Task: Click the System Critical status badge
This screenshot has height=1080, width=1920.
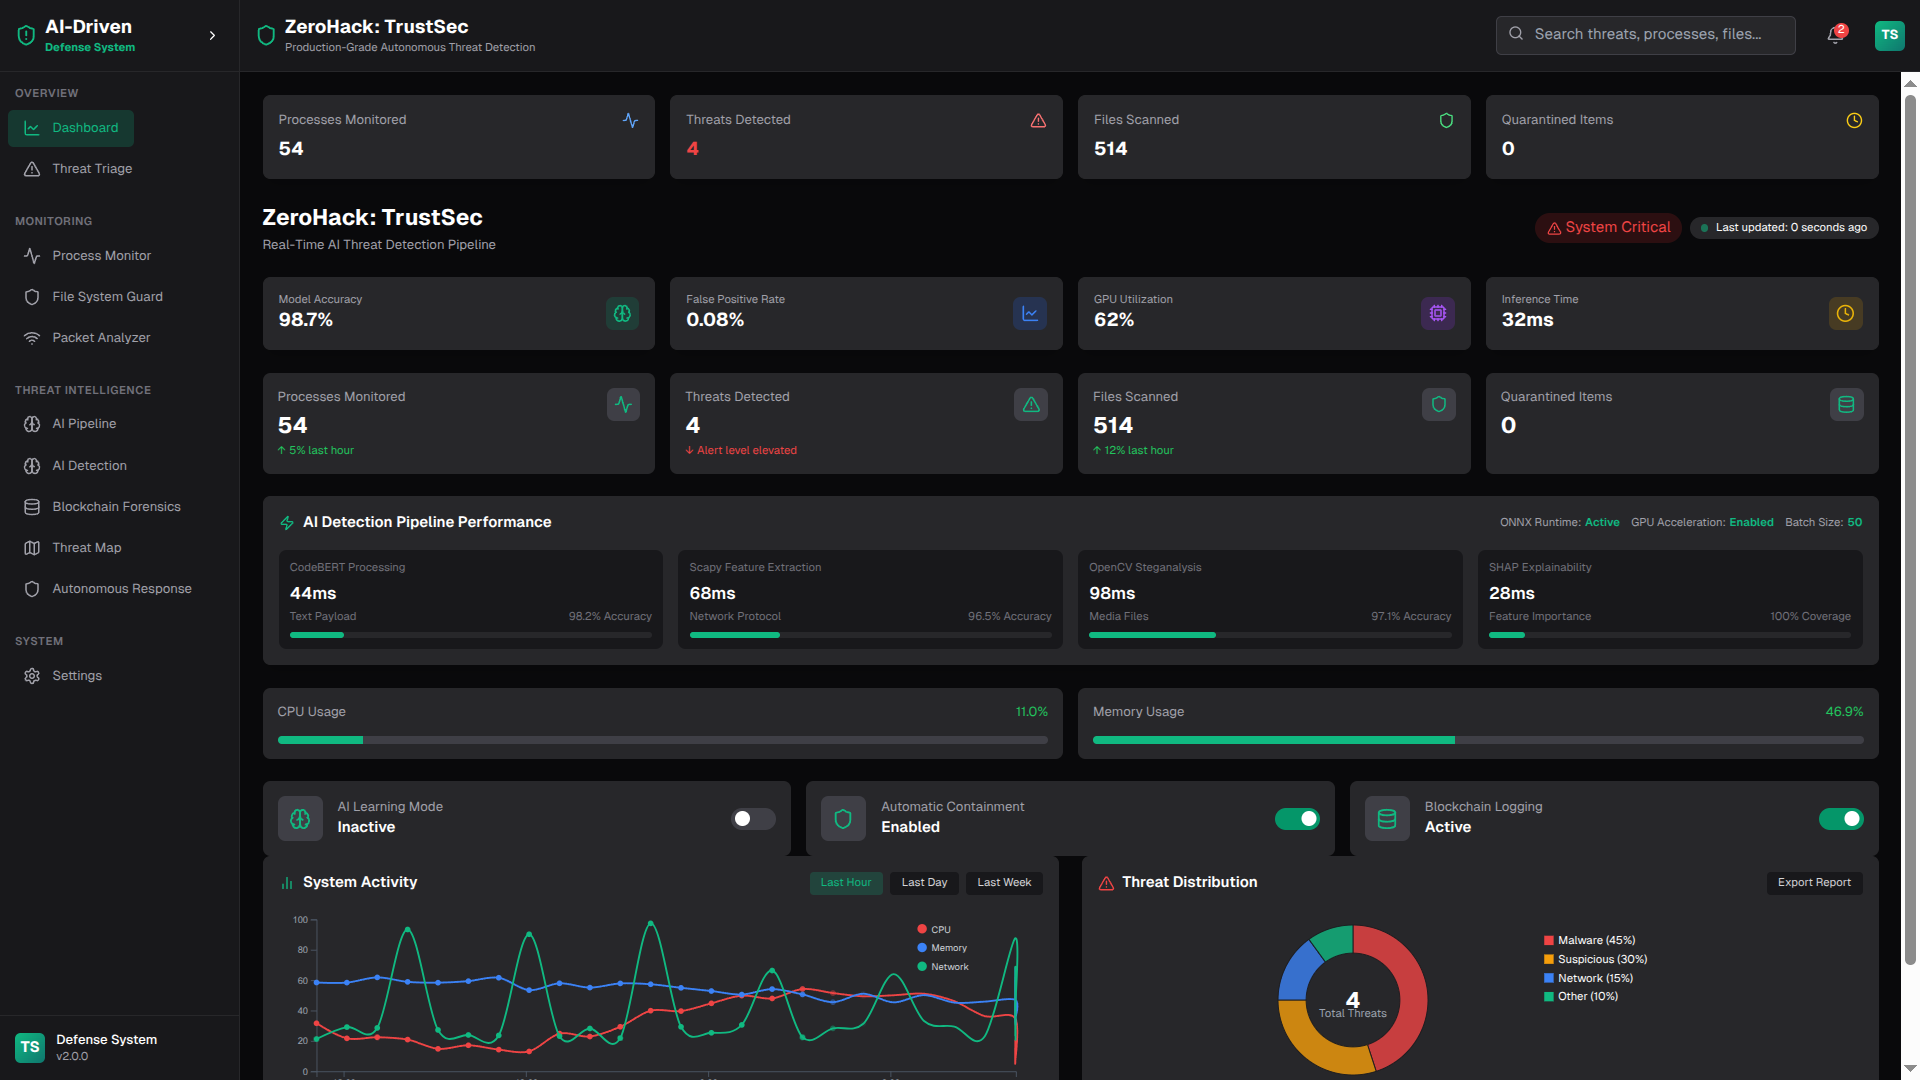Action: coord(1608,228)
